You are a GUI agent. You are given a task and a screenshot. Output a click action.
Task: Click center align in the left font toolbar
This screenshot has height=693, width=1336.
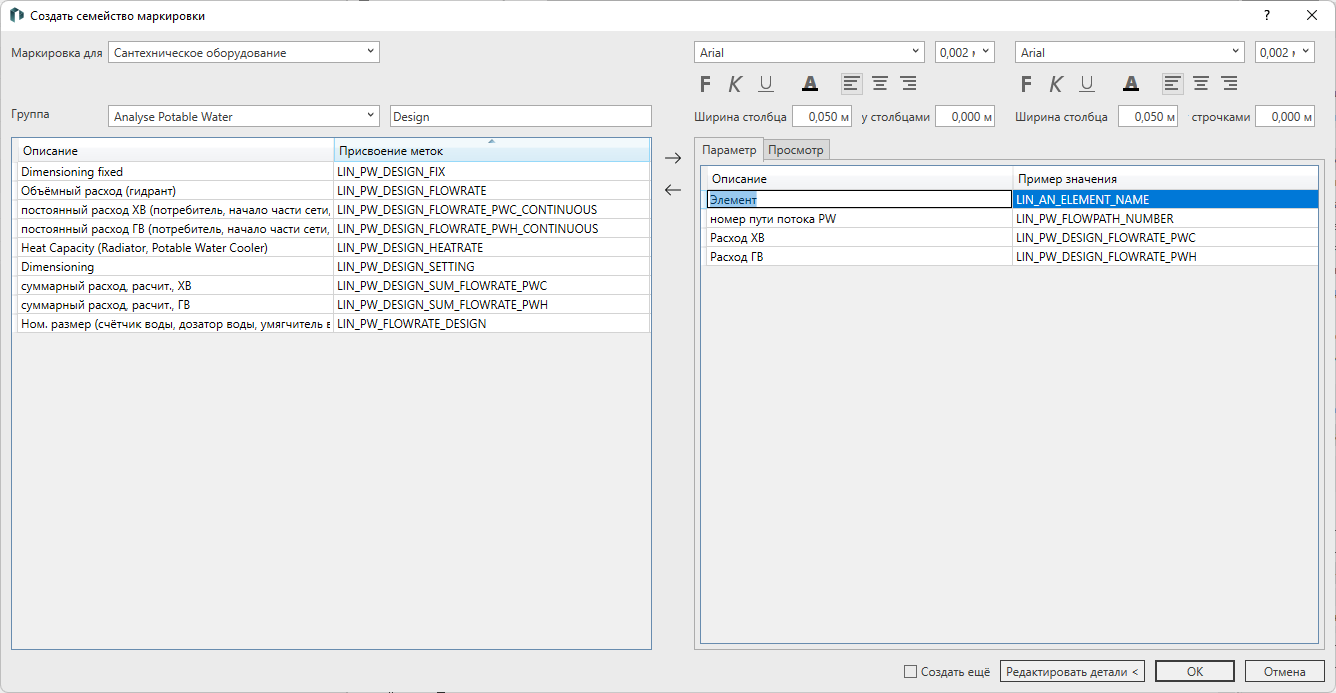(x=880, y=84)
